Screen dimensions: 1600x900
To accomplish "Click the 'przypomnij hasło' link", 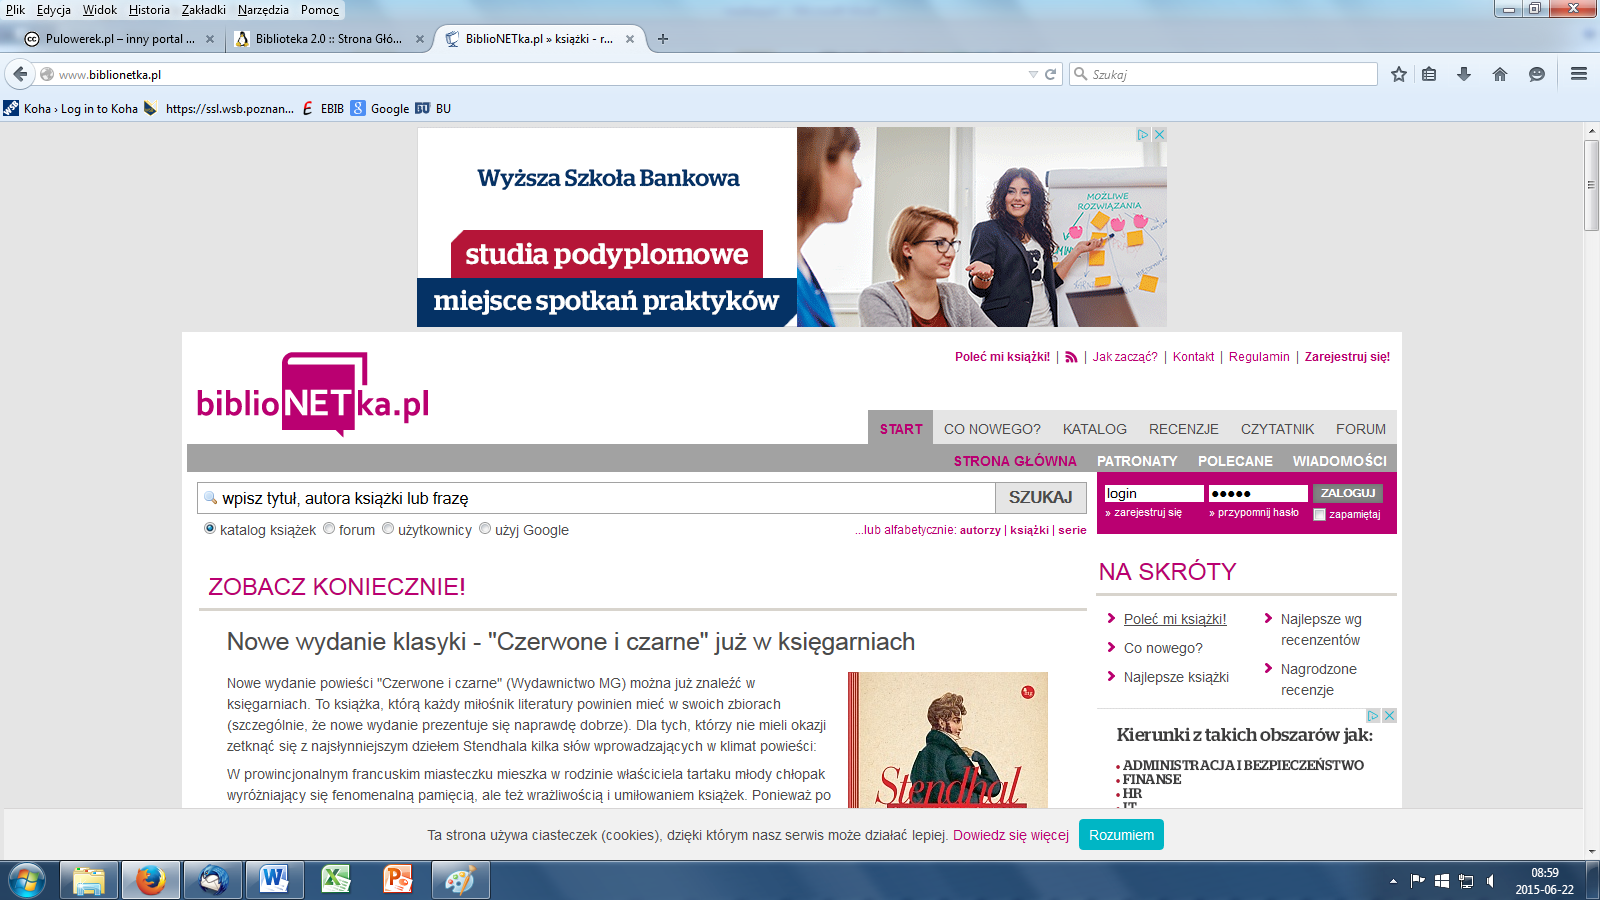I will click(1258, 512).
